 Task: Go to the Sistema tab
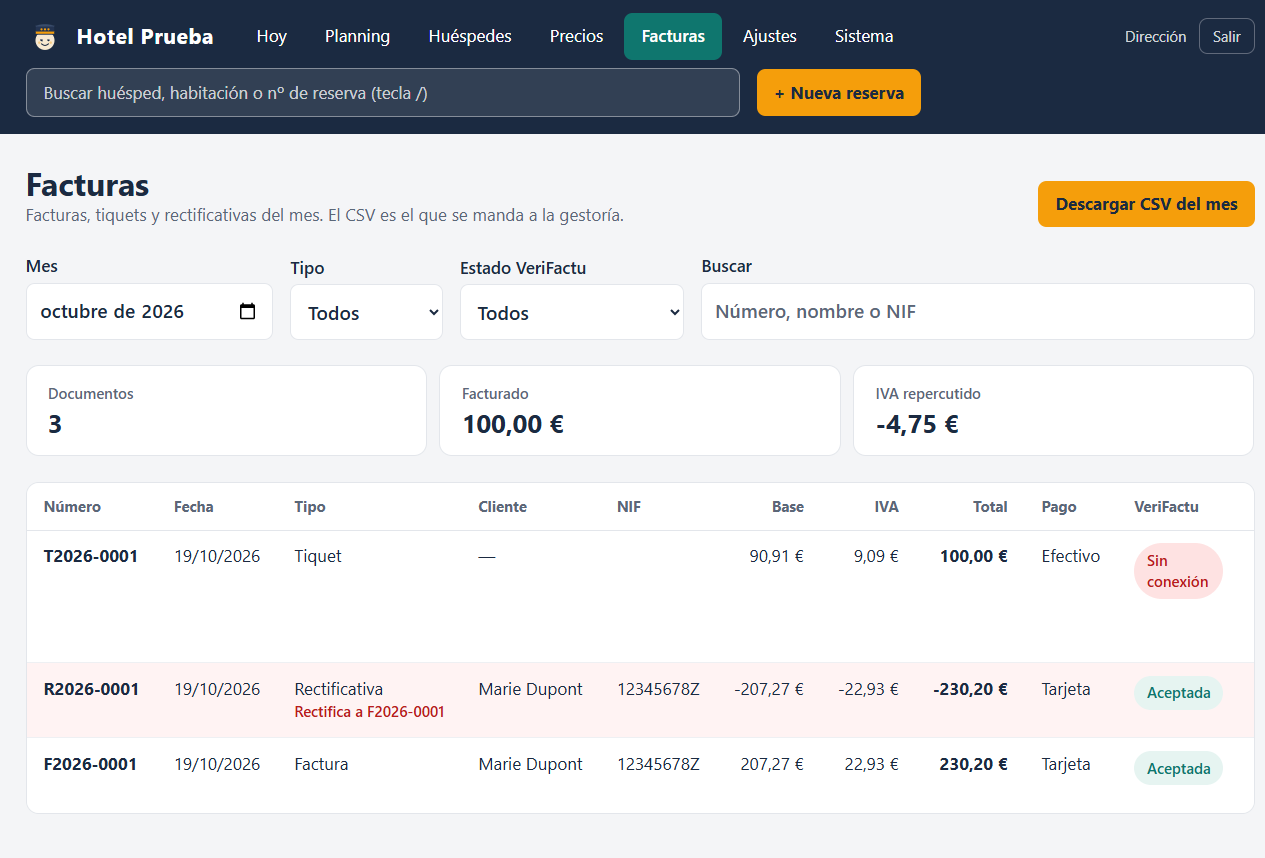coord(864,36)
